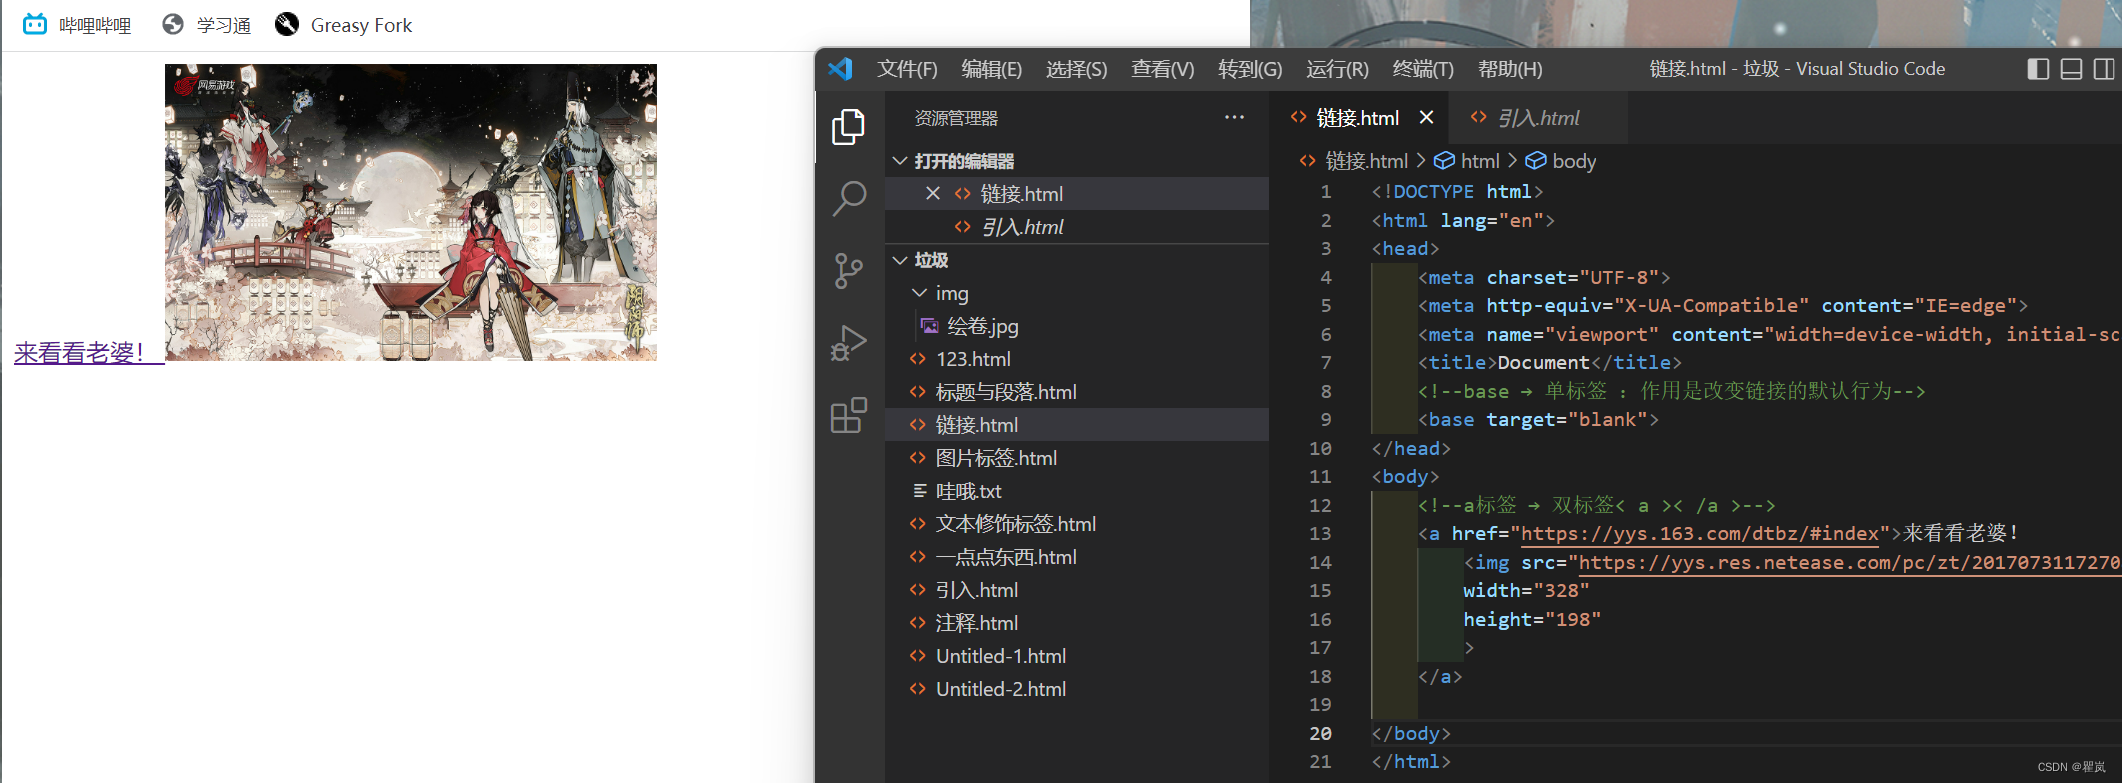Close 链接.html in open editors list
Viewport: 2122px width, 783px height.
coord(932,194)
